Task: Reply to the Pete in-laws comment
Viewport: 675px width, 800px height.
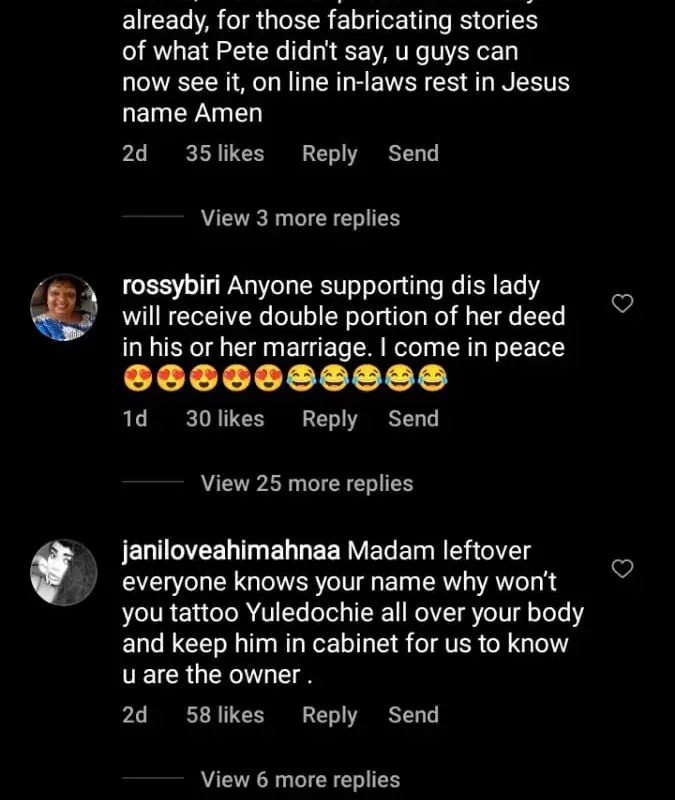Action: click(x=329, y=154)
